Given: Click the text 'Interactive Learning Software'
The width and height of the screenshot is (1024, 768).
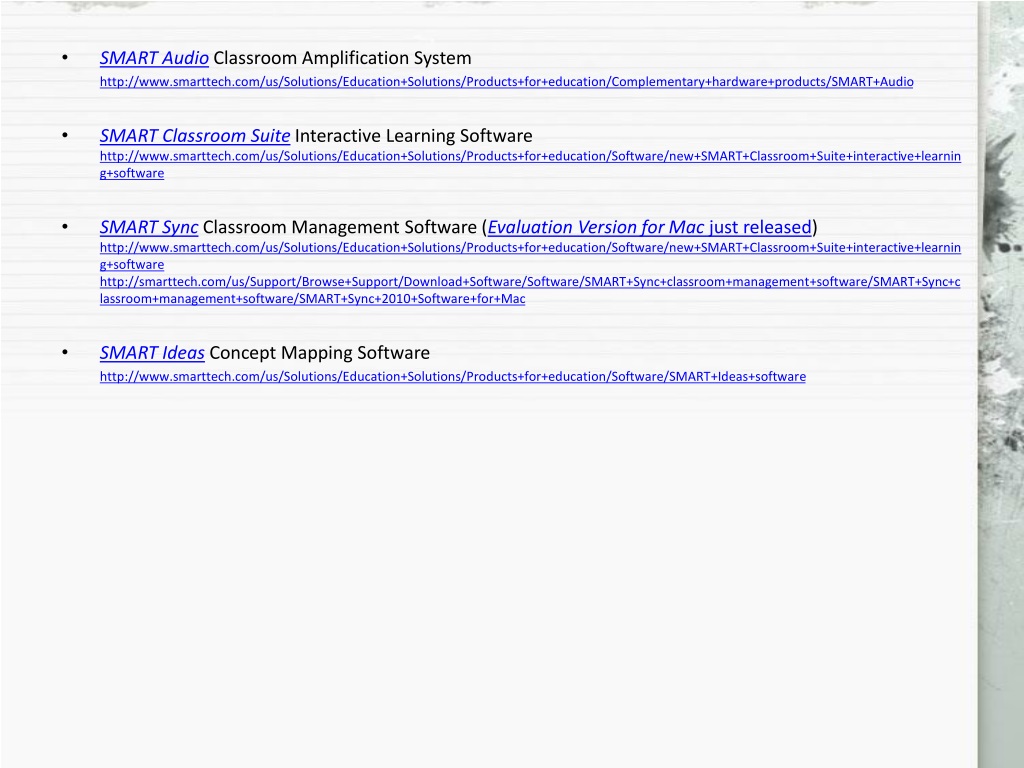Looking at the screenshot, I should click(x=413, y=136).
